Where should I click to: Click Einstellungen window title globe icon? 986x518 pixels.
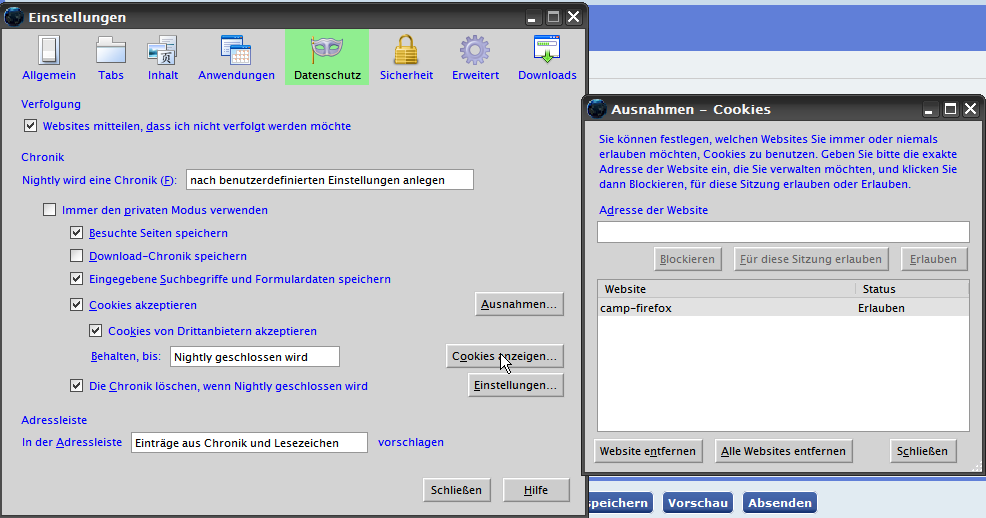coord(13,17)
